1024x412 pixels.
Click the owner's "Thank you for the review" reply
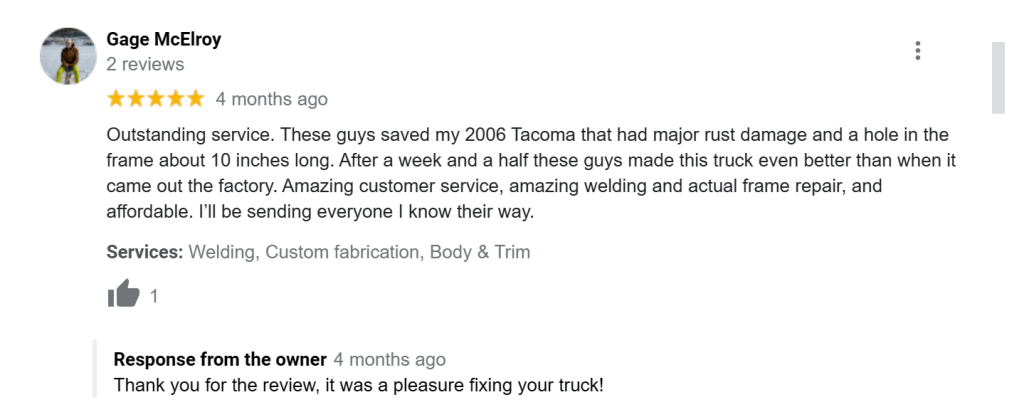(x=359, y=384)
